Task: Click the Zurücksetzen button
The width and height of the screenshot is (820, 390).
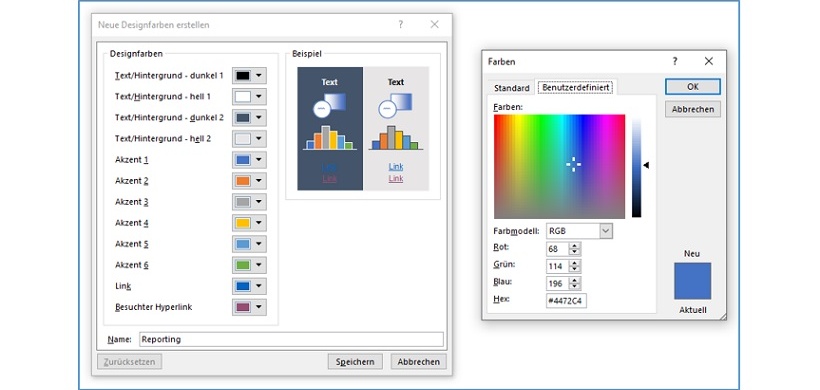Action: click(x=129, y=362)
